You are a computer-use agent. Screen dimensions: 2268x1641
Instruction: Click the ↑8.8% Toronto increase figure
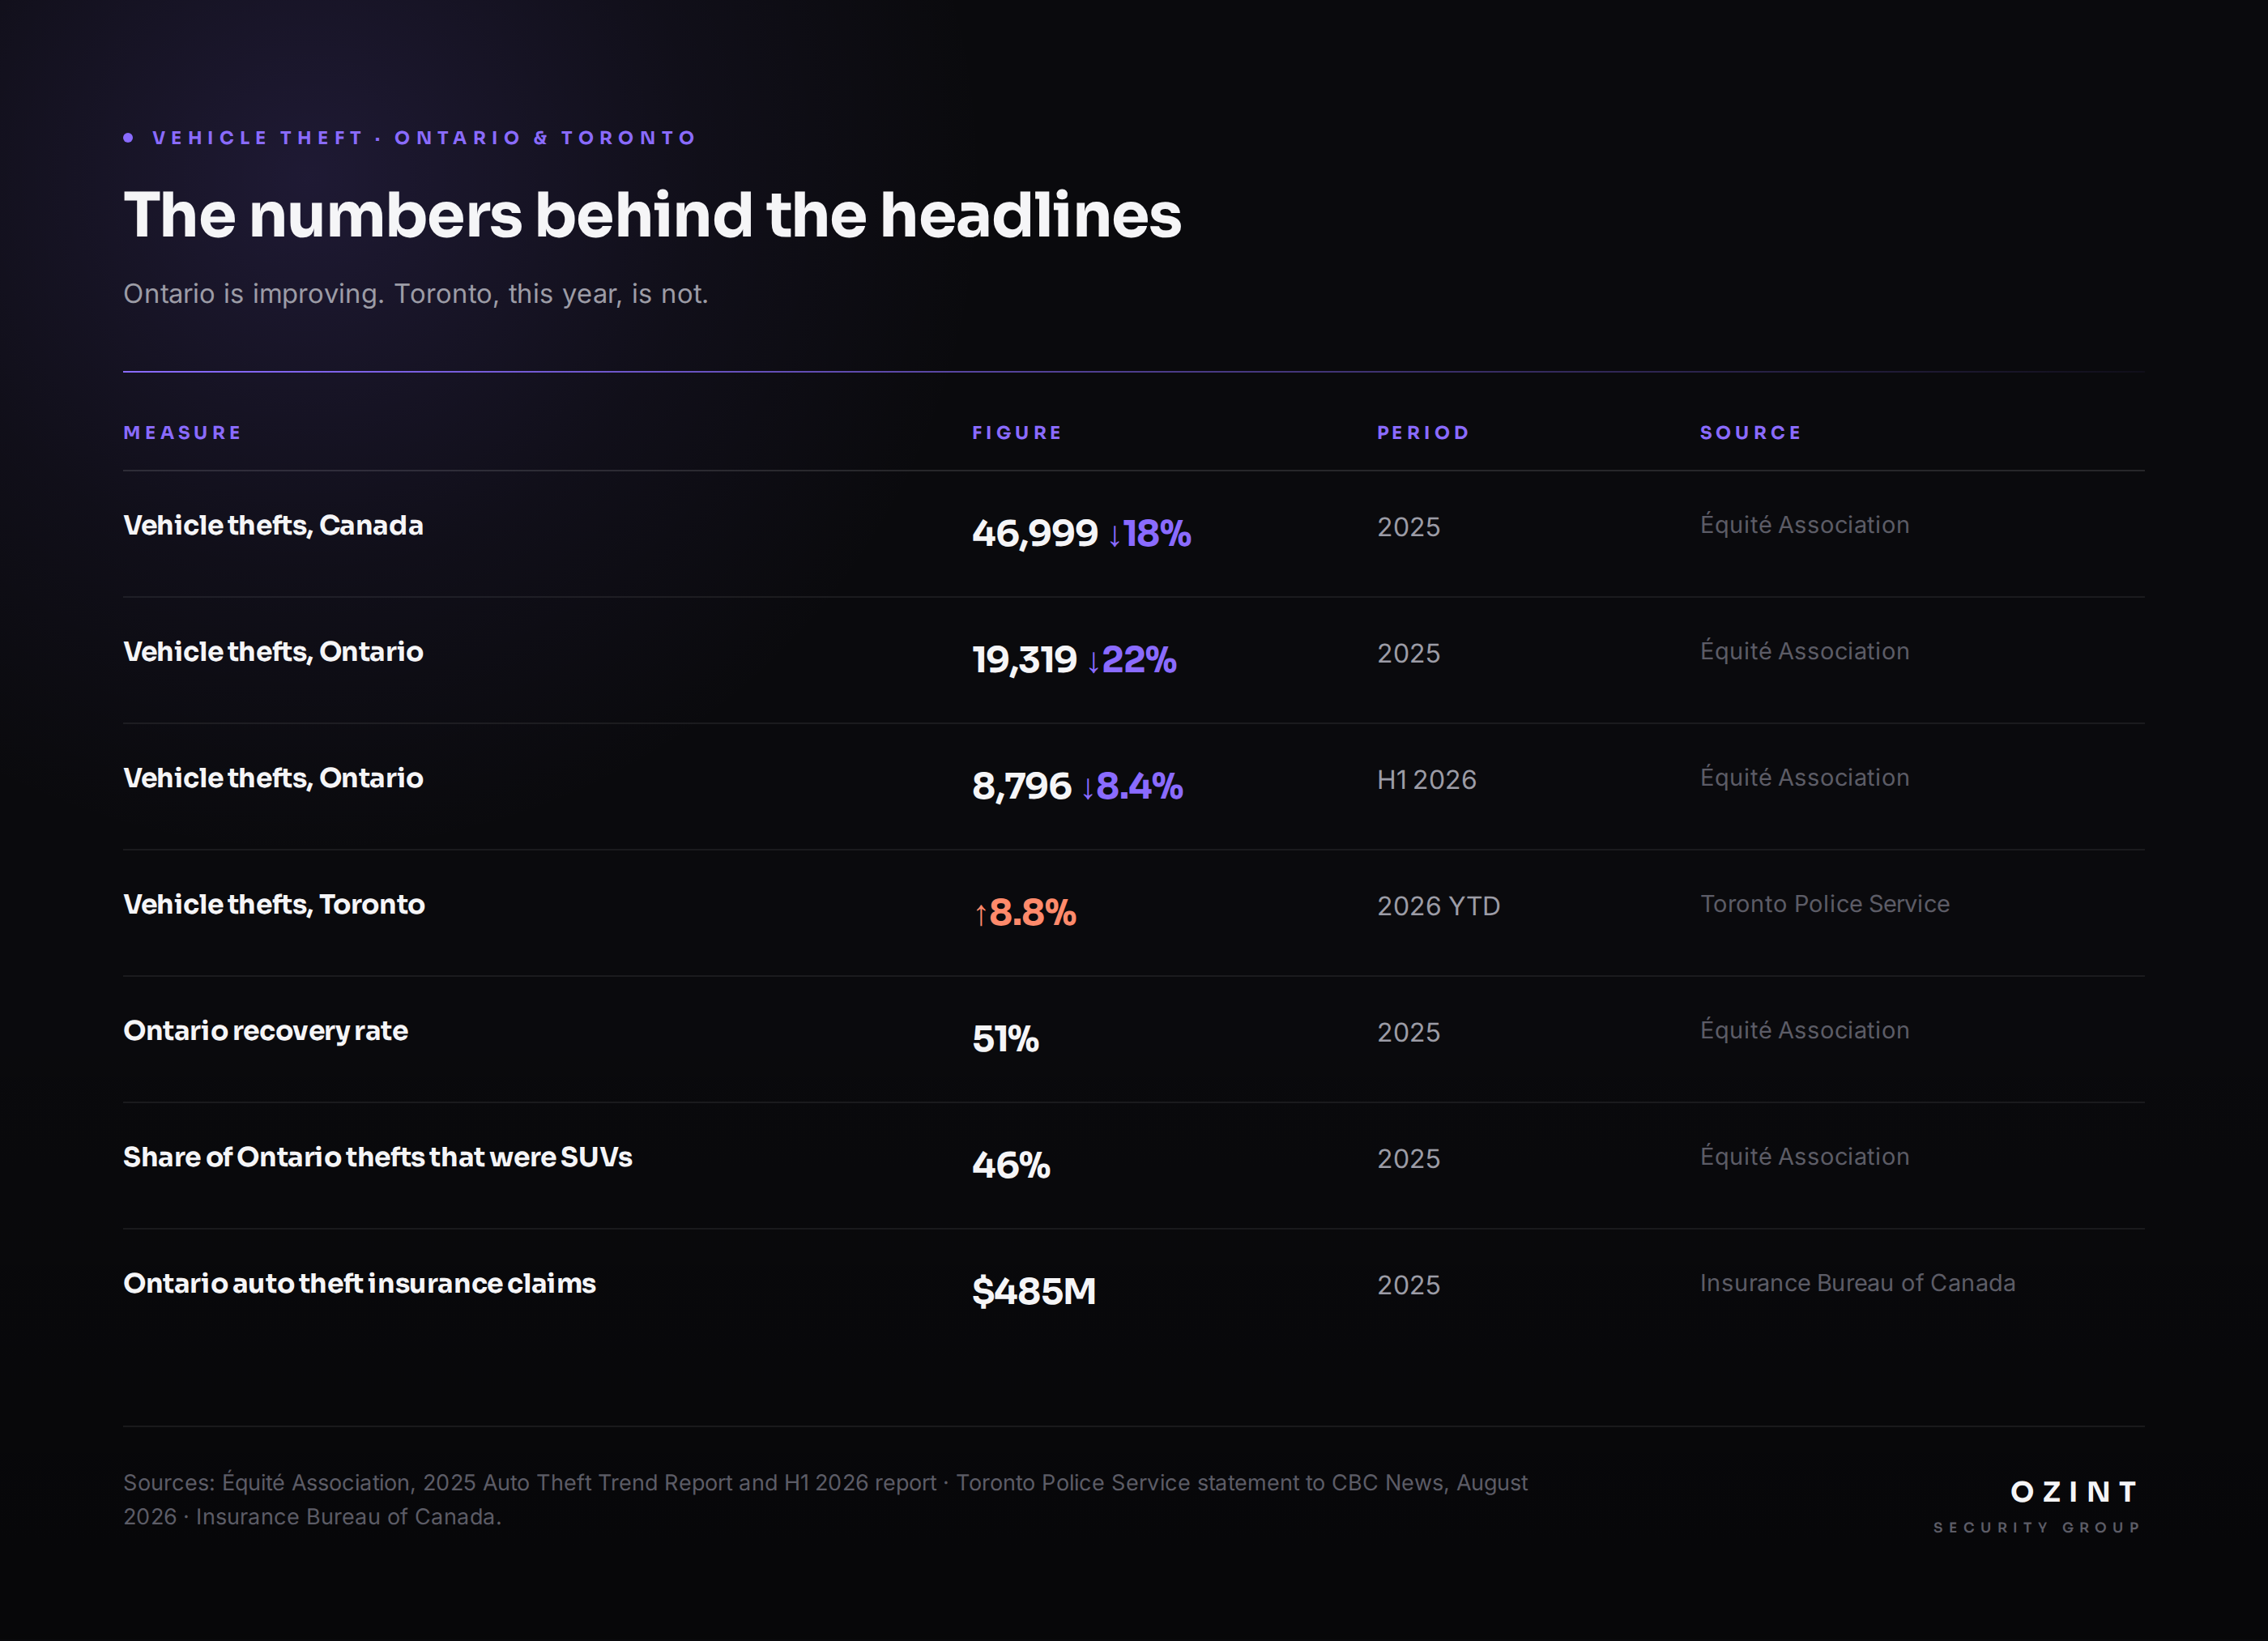tap(1025, 912)
